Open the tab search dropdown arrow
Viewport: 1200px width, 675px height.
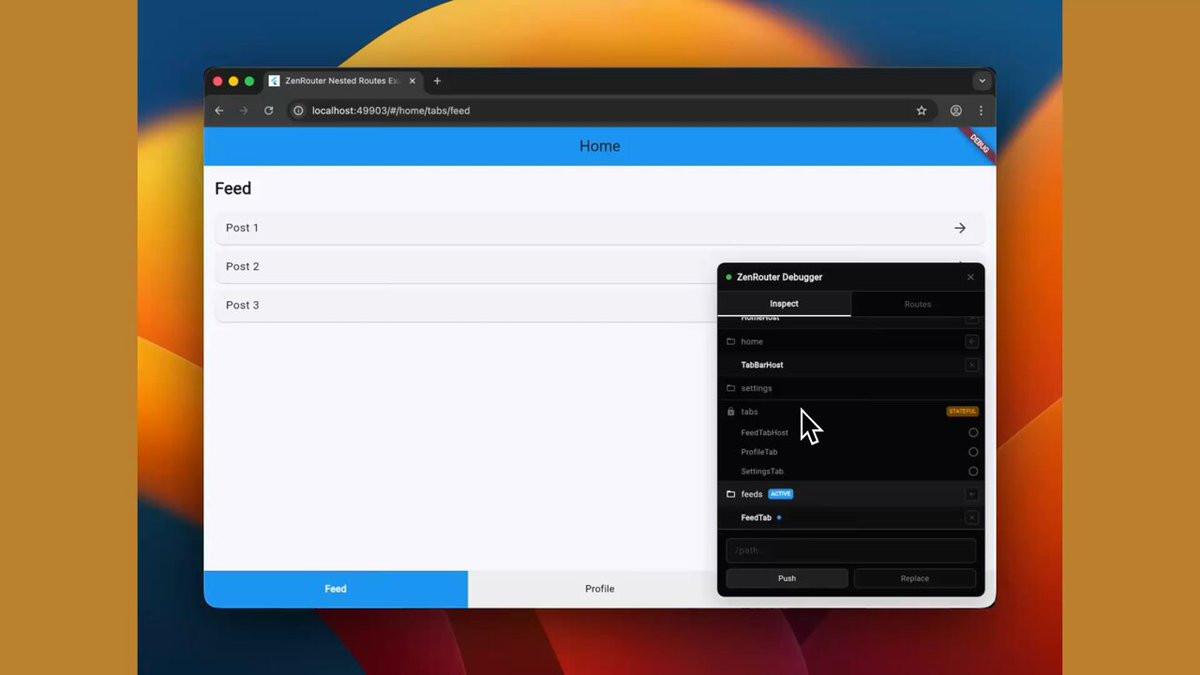[982, 81]
